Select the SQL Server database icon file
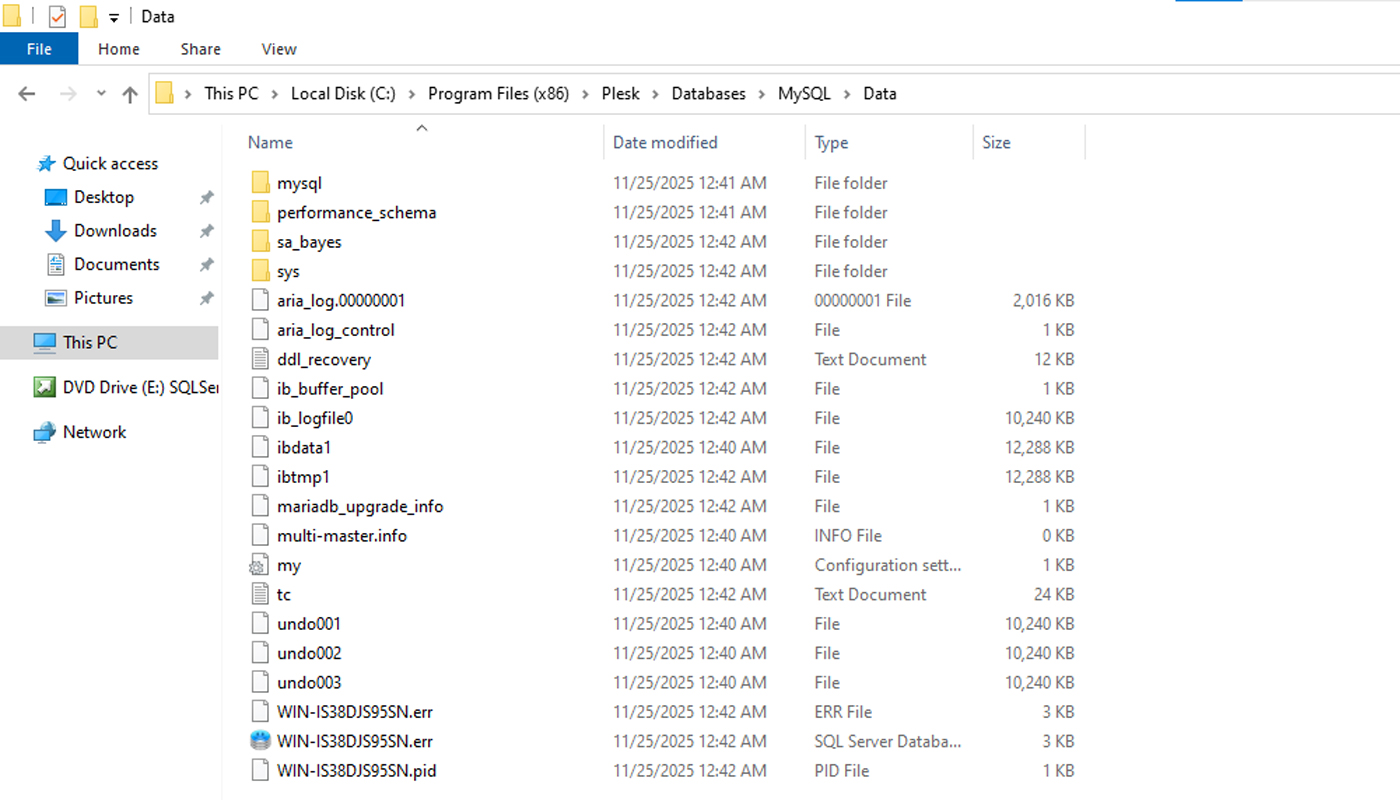The height and width of the screenshot is (800, 1400). click(x=260, y=741)
